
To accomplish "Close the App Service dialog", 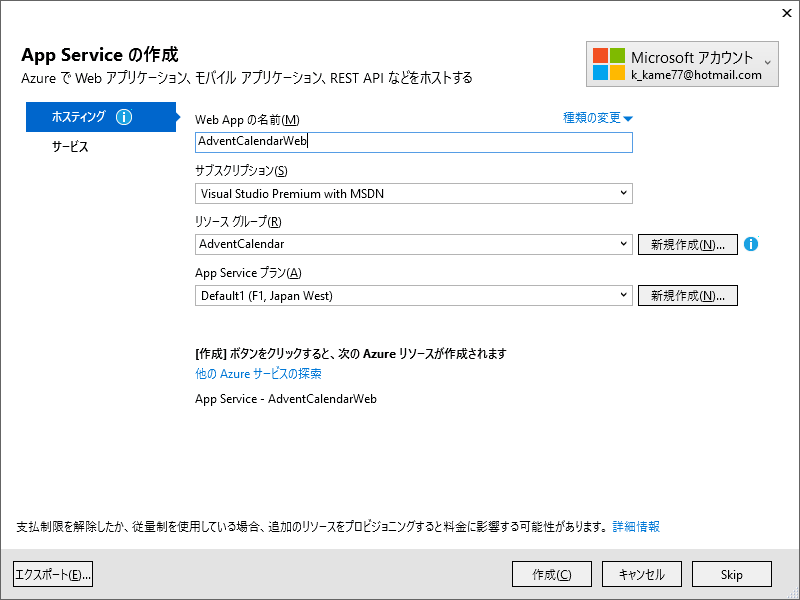I will (787, 13).
